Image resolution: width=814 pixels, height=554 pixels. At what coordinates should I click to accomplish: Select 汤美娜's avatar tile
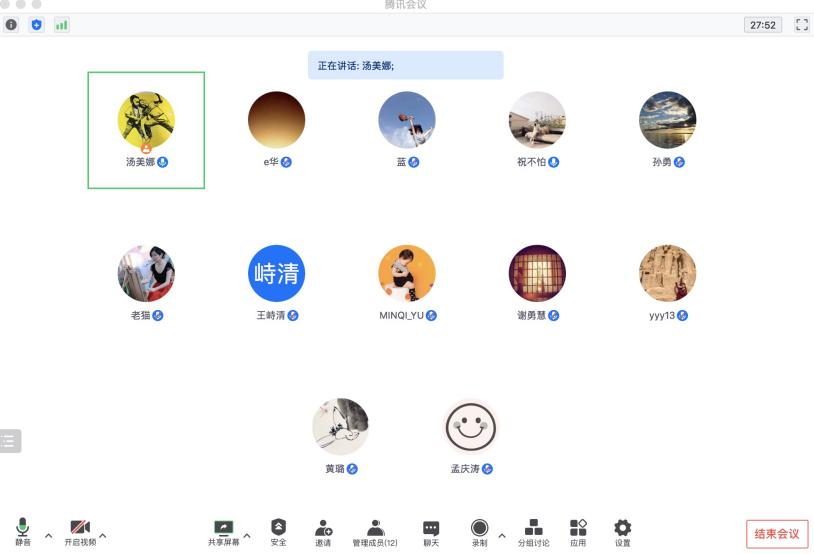[146, 128]
